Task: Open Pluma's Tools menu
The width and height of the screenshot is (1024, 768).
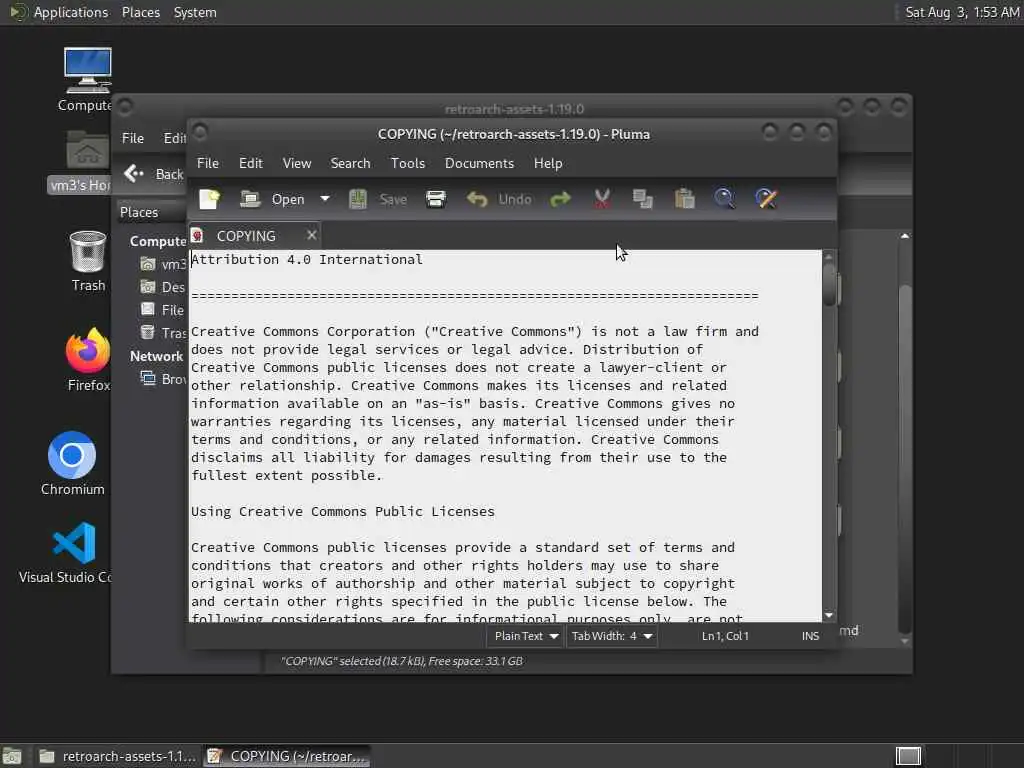Action: pos(408,163)
